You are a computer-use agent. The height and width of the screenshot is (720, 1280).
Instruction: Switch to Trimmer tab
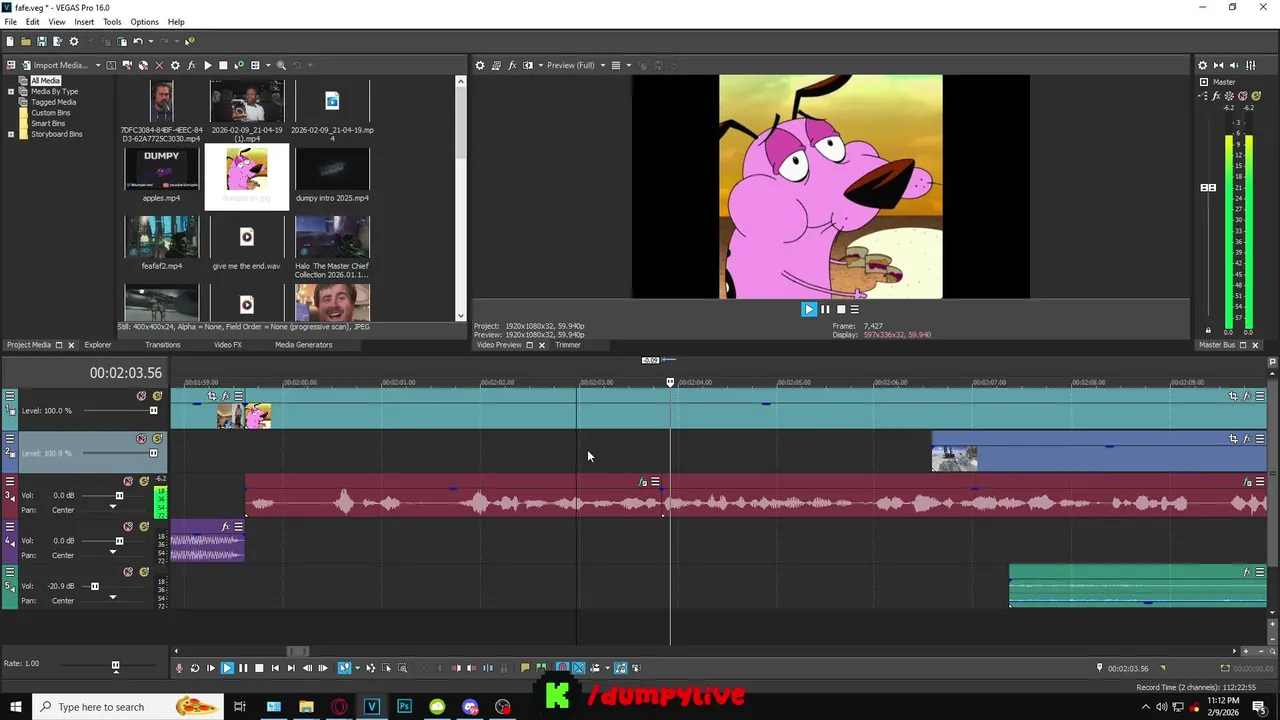568,345
